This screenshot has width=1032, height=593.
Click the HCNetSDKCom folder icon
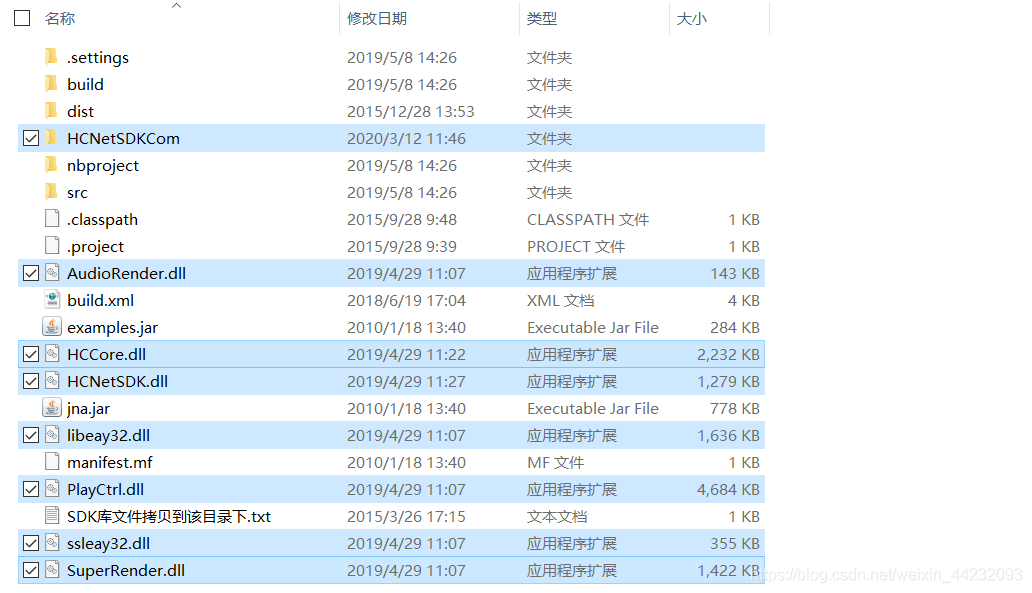(51, 138)
